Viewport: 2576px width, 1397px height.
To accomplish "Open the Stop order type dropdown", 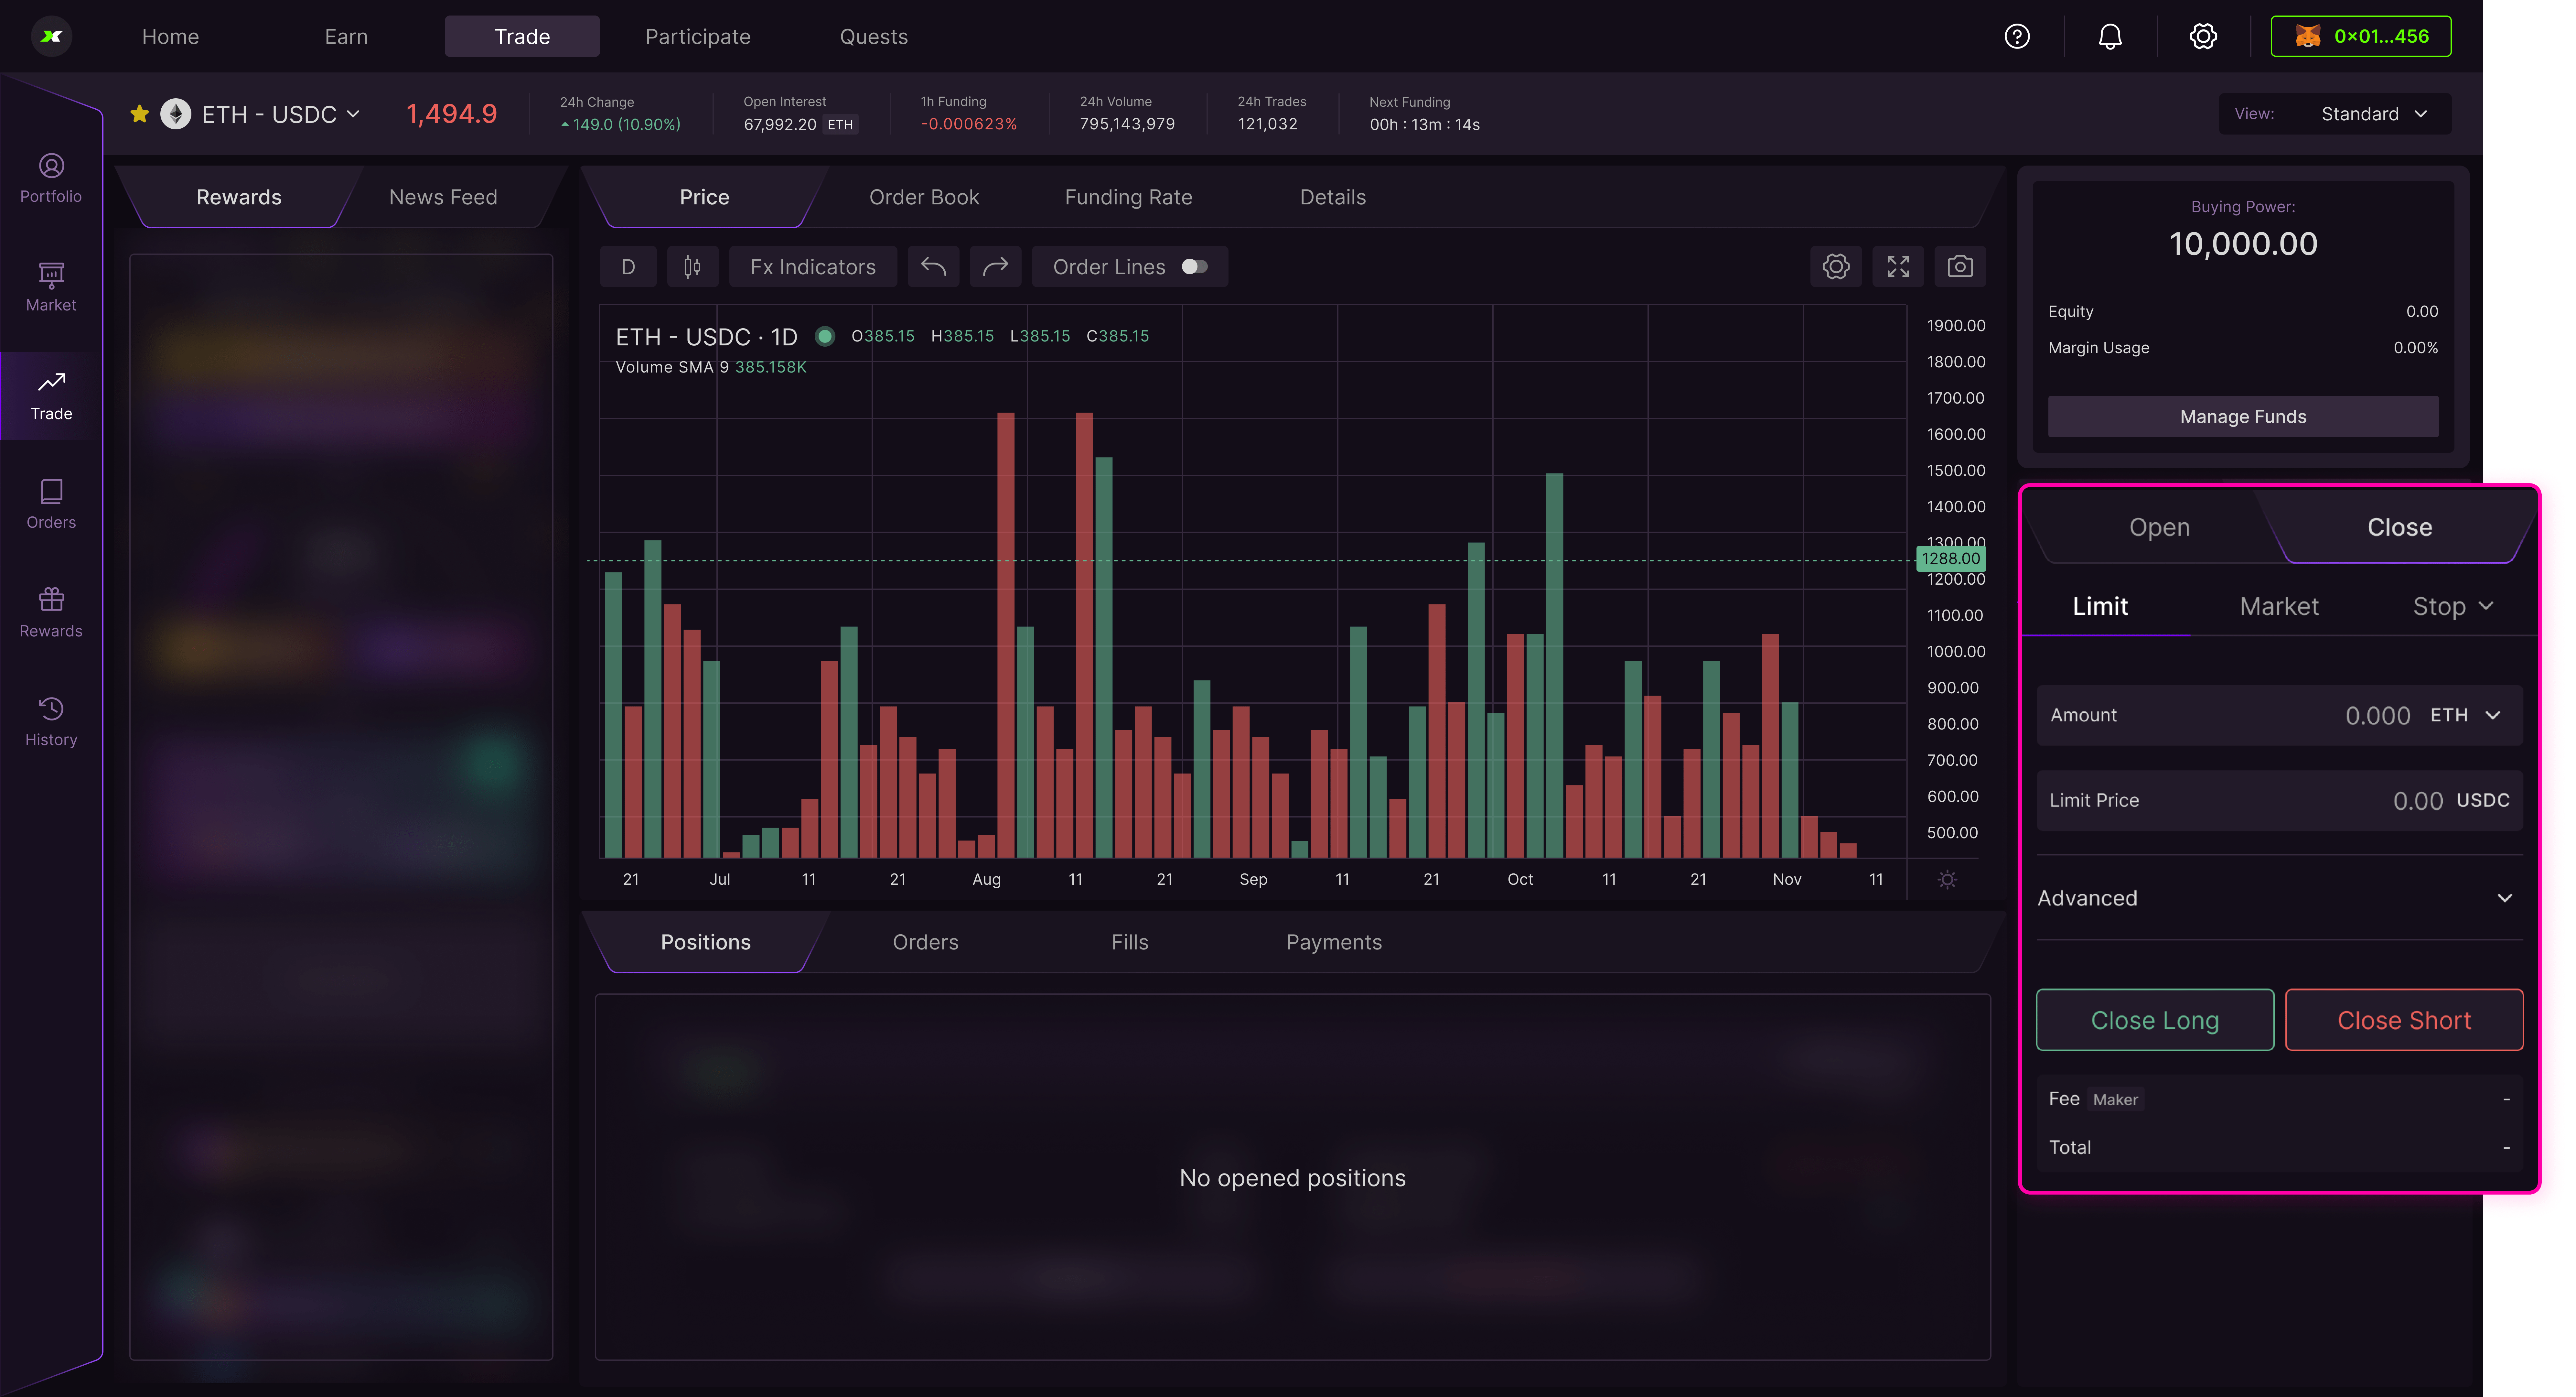I will click(2453, 607).
